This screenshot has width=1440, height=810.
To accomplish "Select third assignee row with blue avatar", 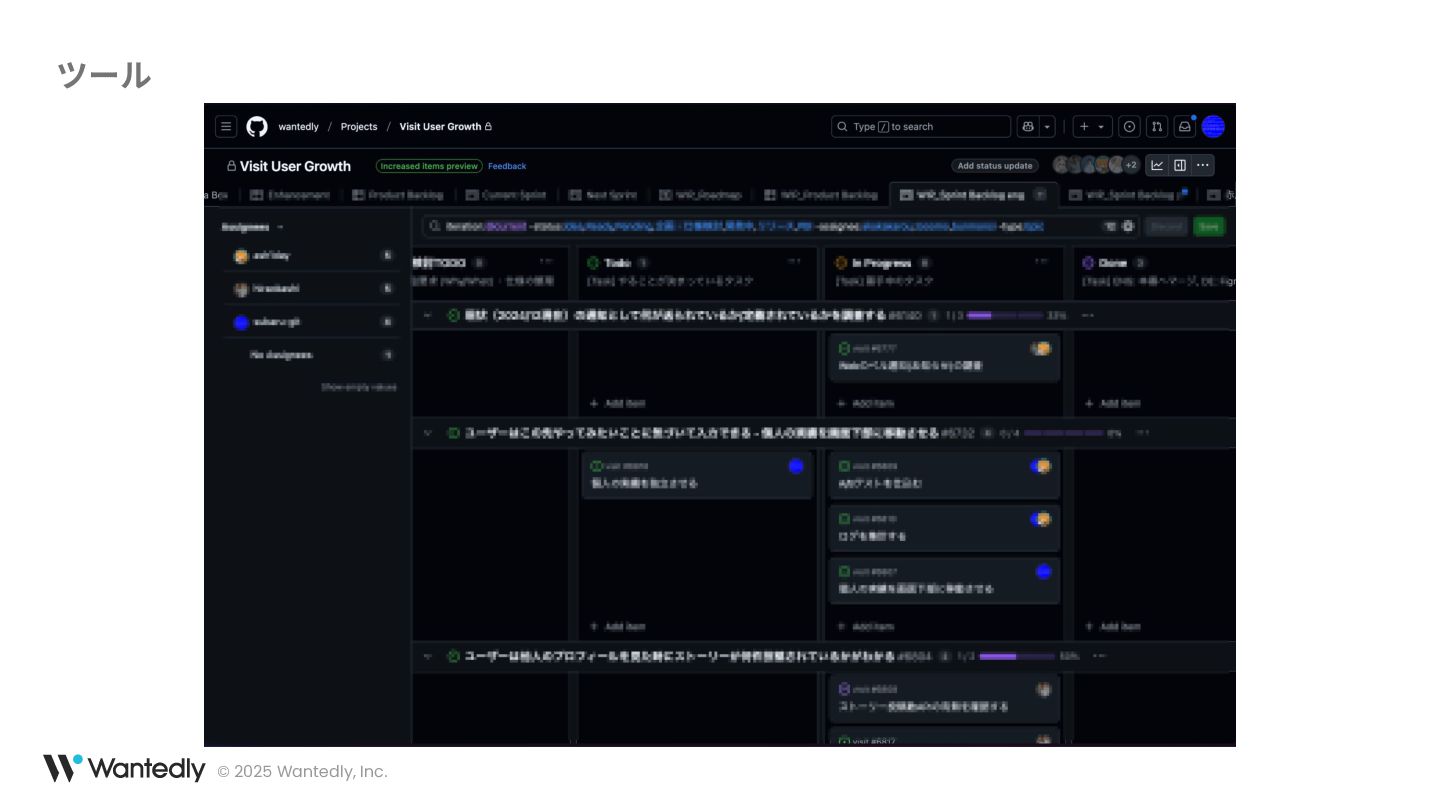I will pos(312,322).
